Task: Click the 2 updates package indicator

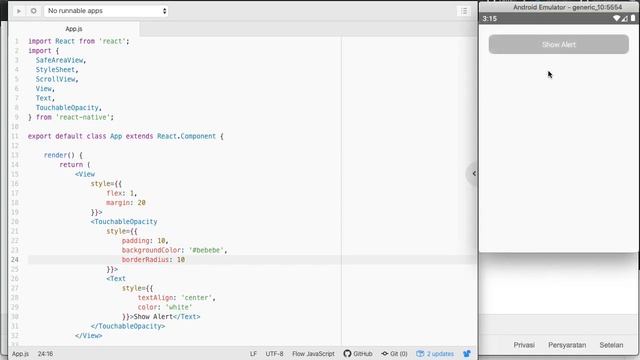Action: coord(435,354)
